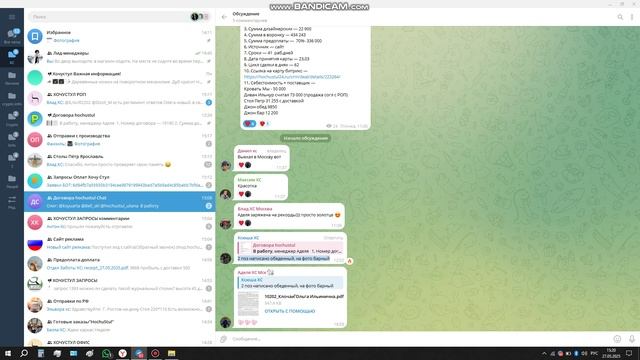Viewport: 640px width, 360px height.
Task: Open the "Столы Пётр Ярославль" group
Action: [x=120, y=160]
